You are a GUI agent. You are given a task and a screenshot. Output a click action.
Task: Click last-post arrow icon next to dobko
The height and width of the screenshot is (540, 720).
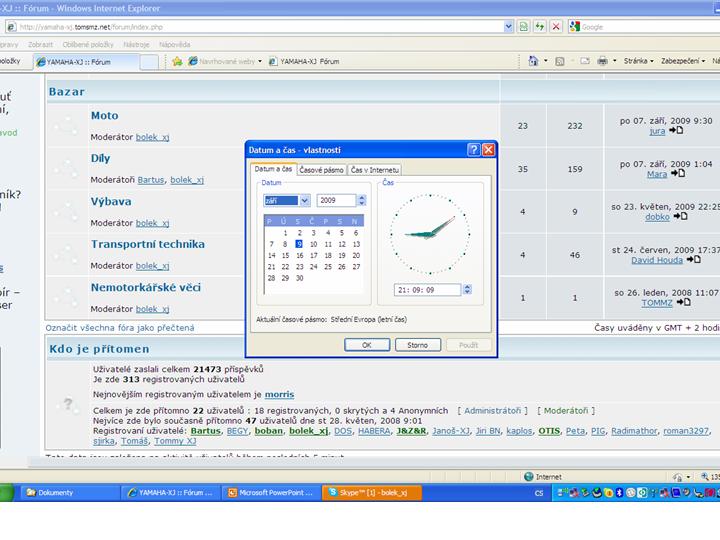(x=682, y=216)
